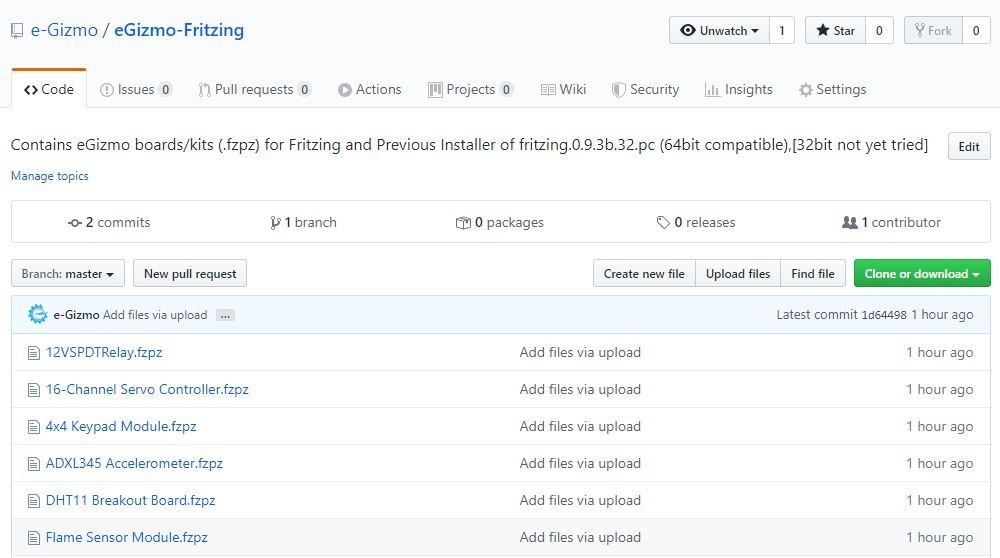Star this repository
The image size is (1000, 558).
(x=835, y=30)
